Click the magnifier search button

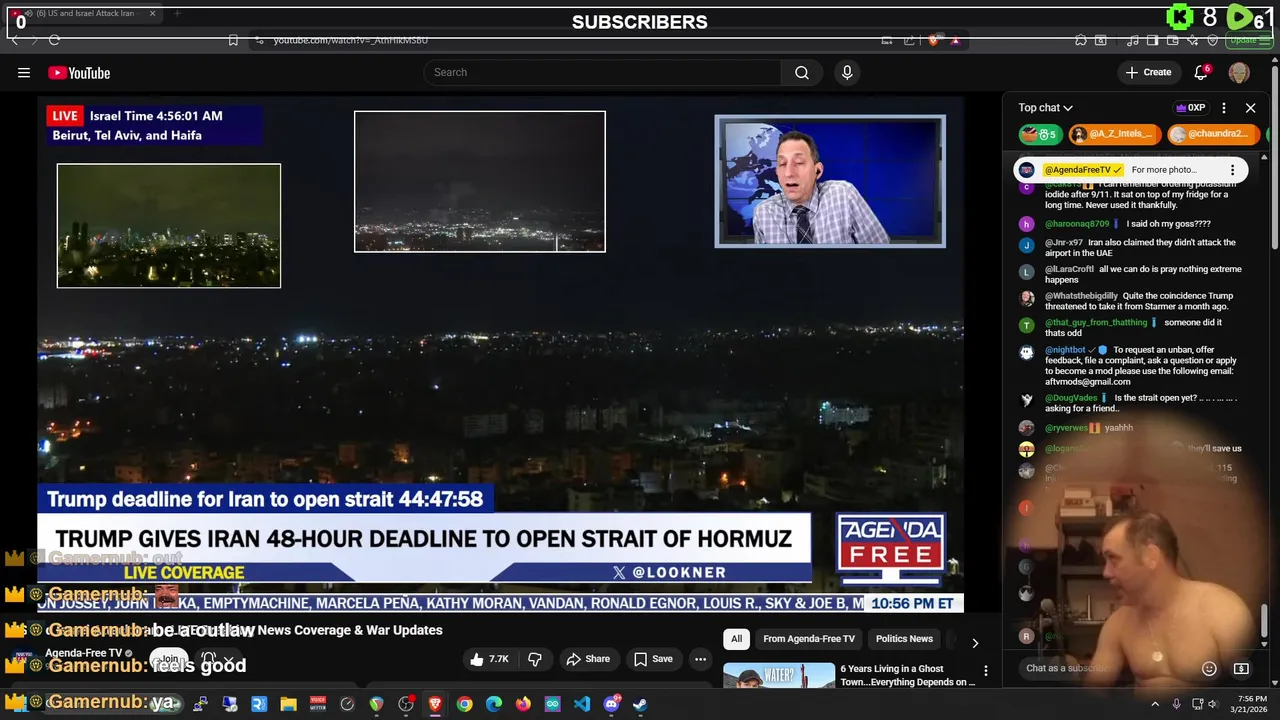tap(802, 72)
